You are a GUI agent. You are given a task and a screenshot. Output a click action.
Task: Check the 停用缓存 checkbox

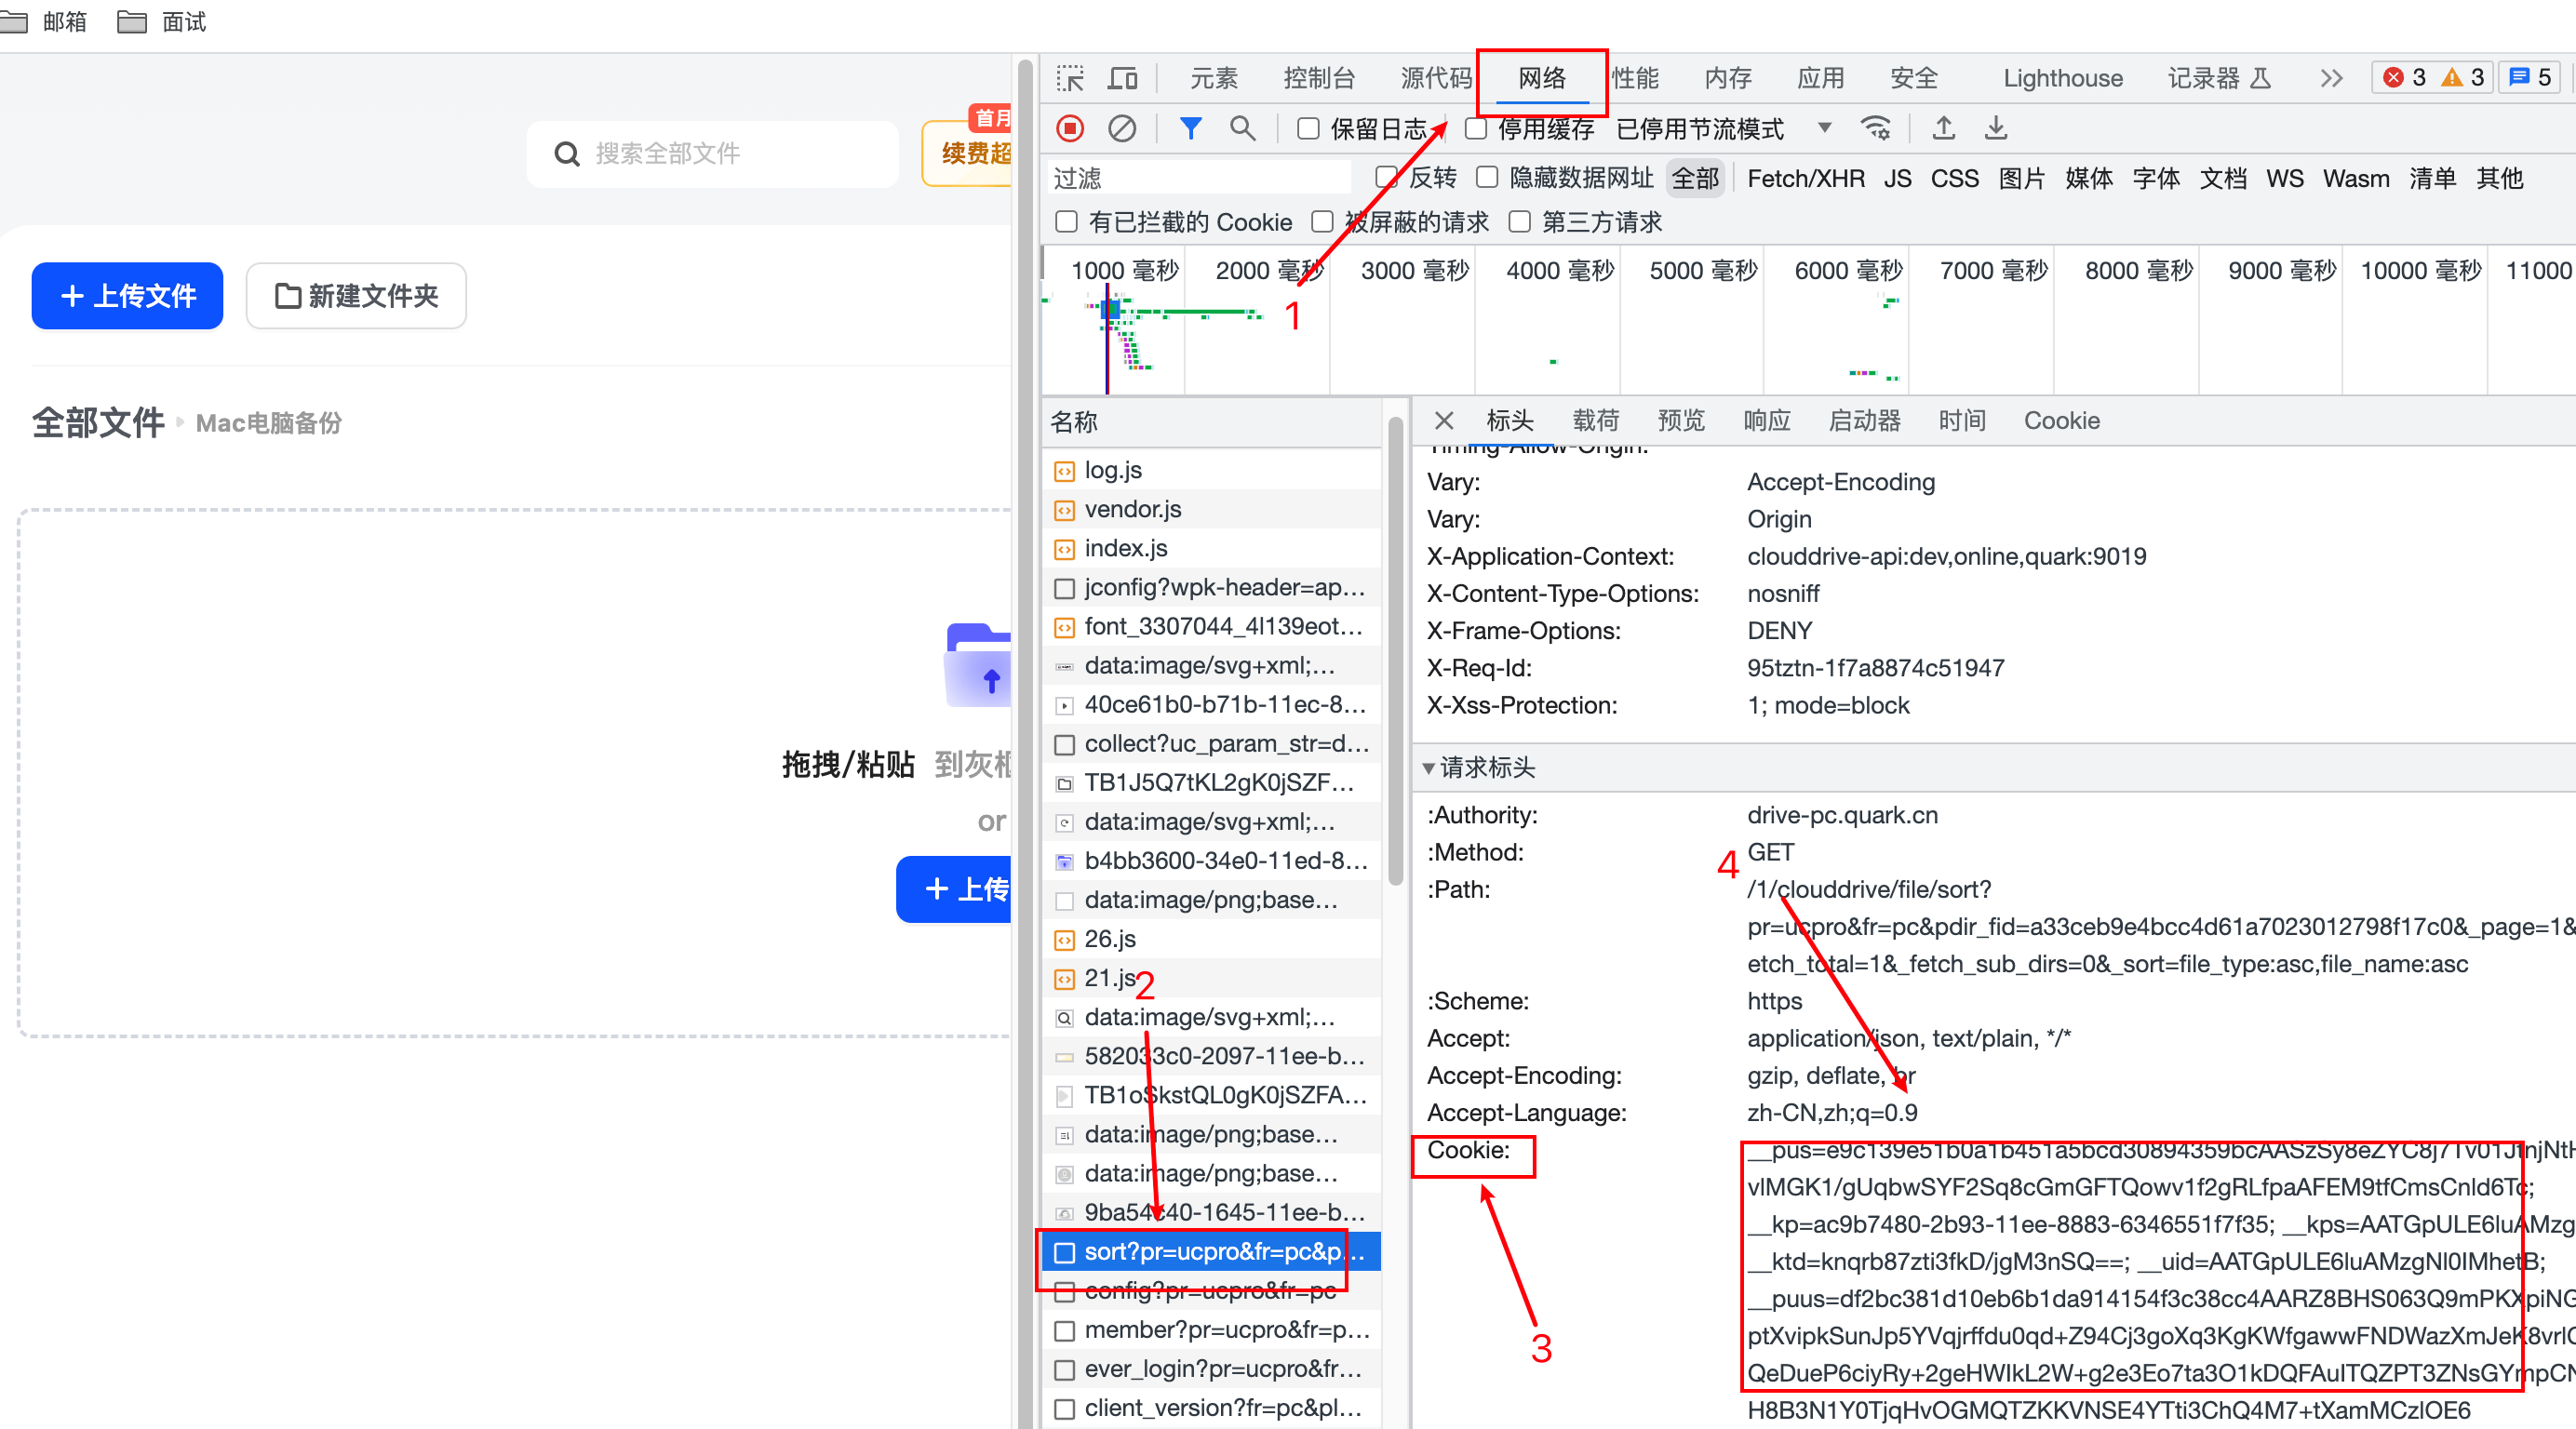tap(1475, 129)
